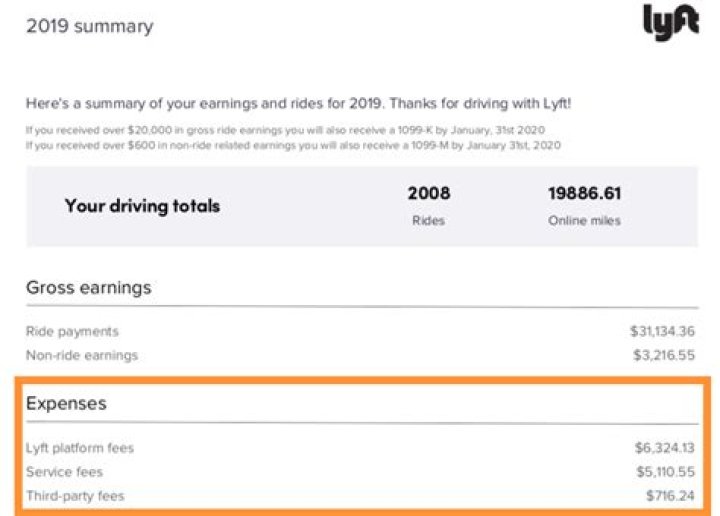Click the Your driving totals title
Screen dimensions: 720x516
point(142,206)
